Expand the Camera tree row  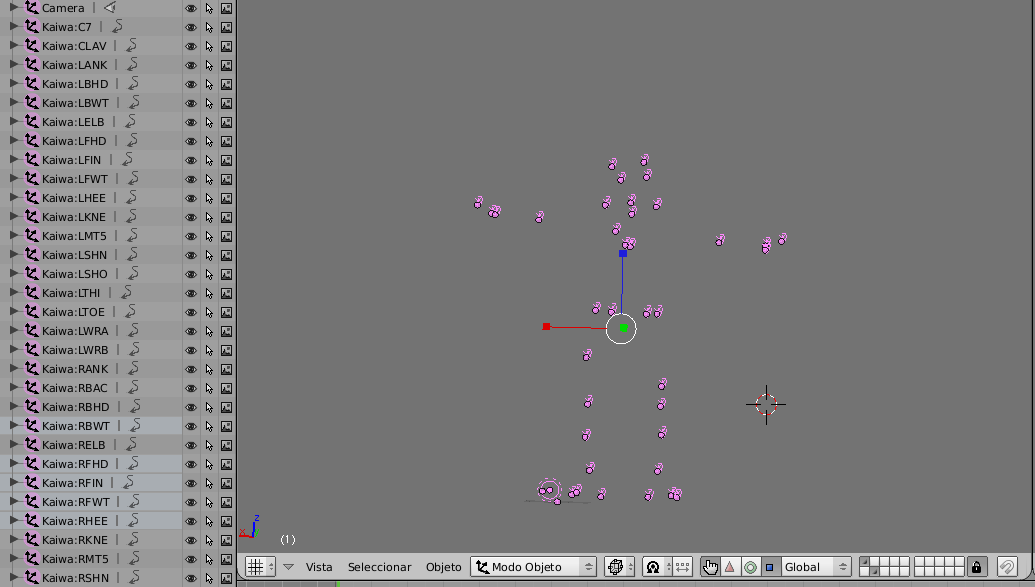point(13,8)
